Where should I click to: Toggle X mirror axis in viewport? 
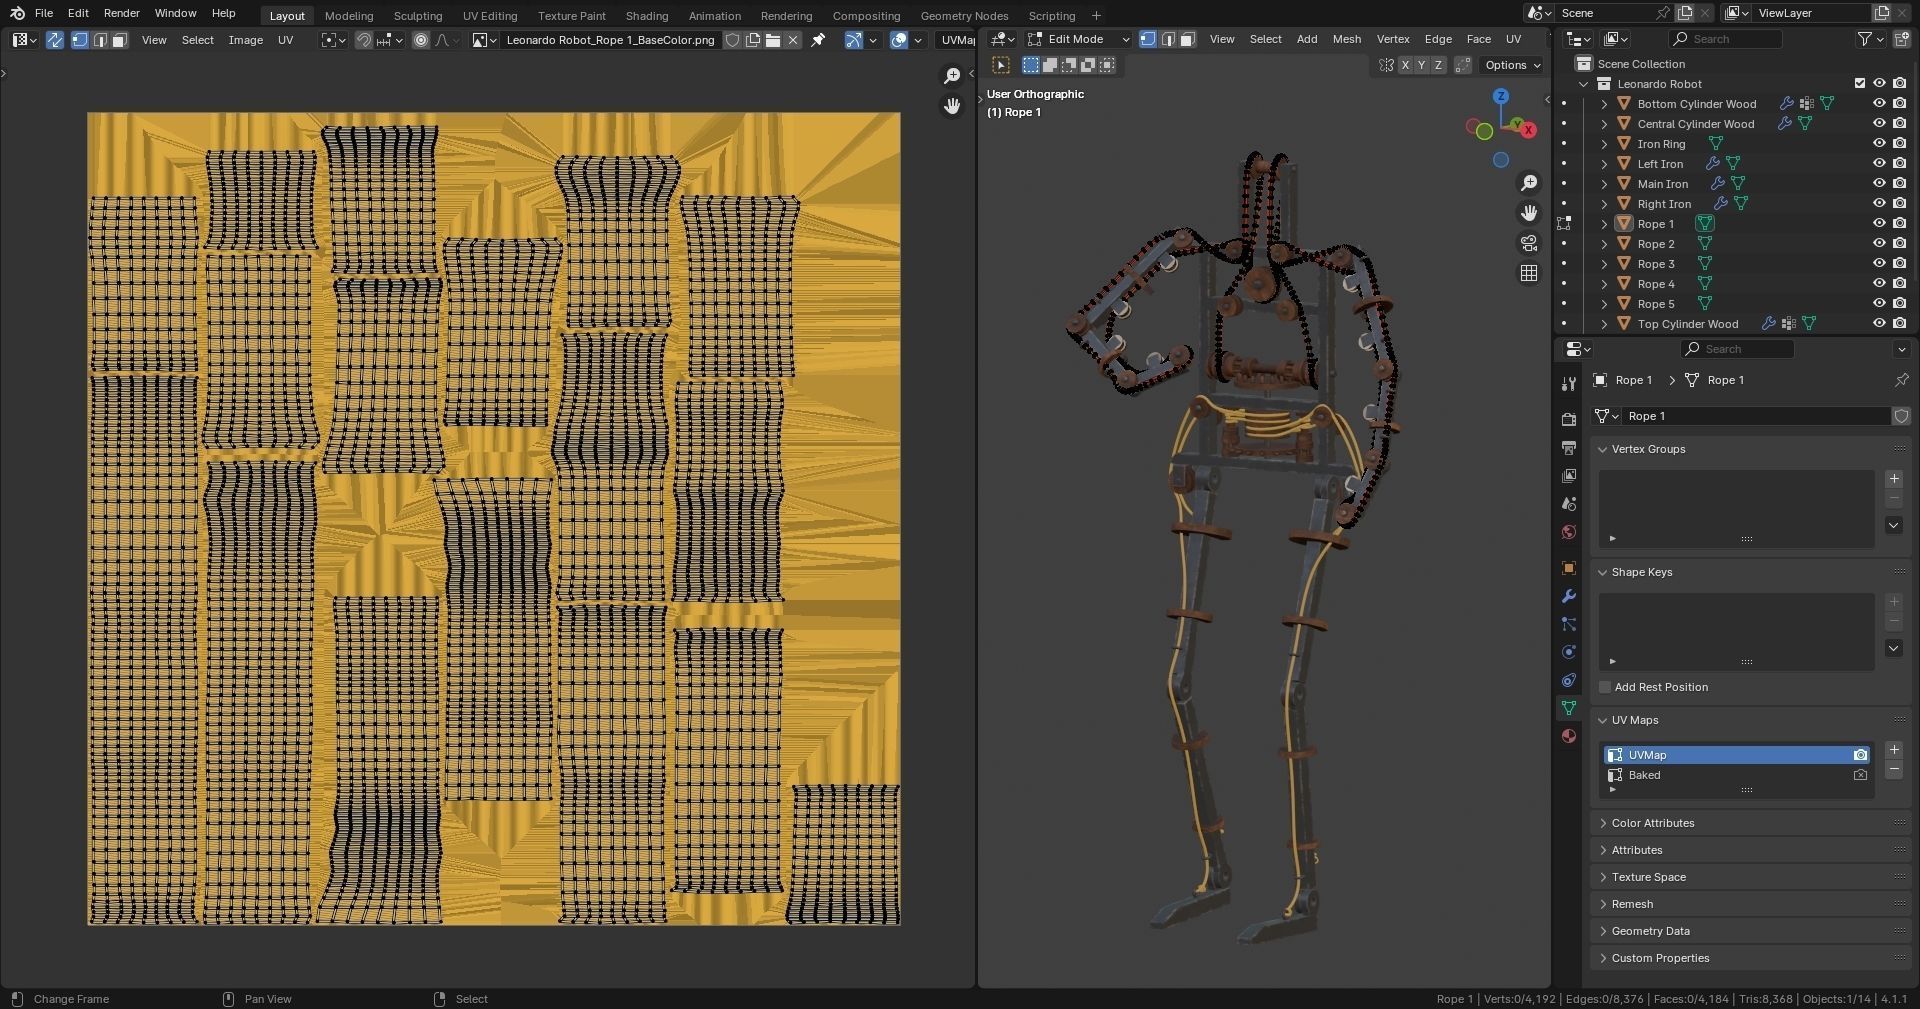[x=1405, y=65]
